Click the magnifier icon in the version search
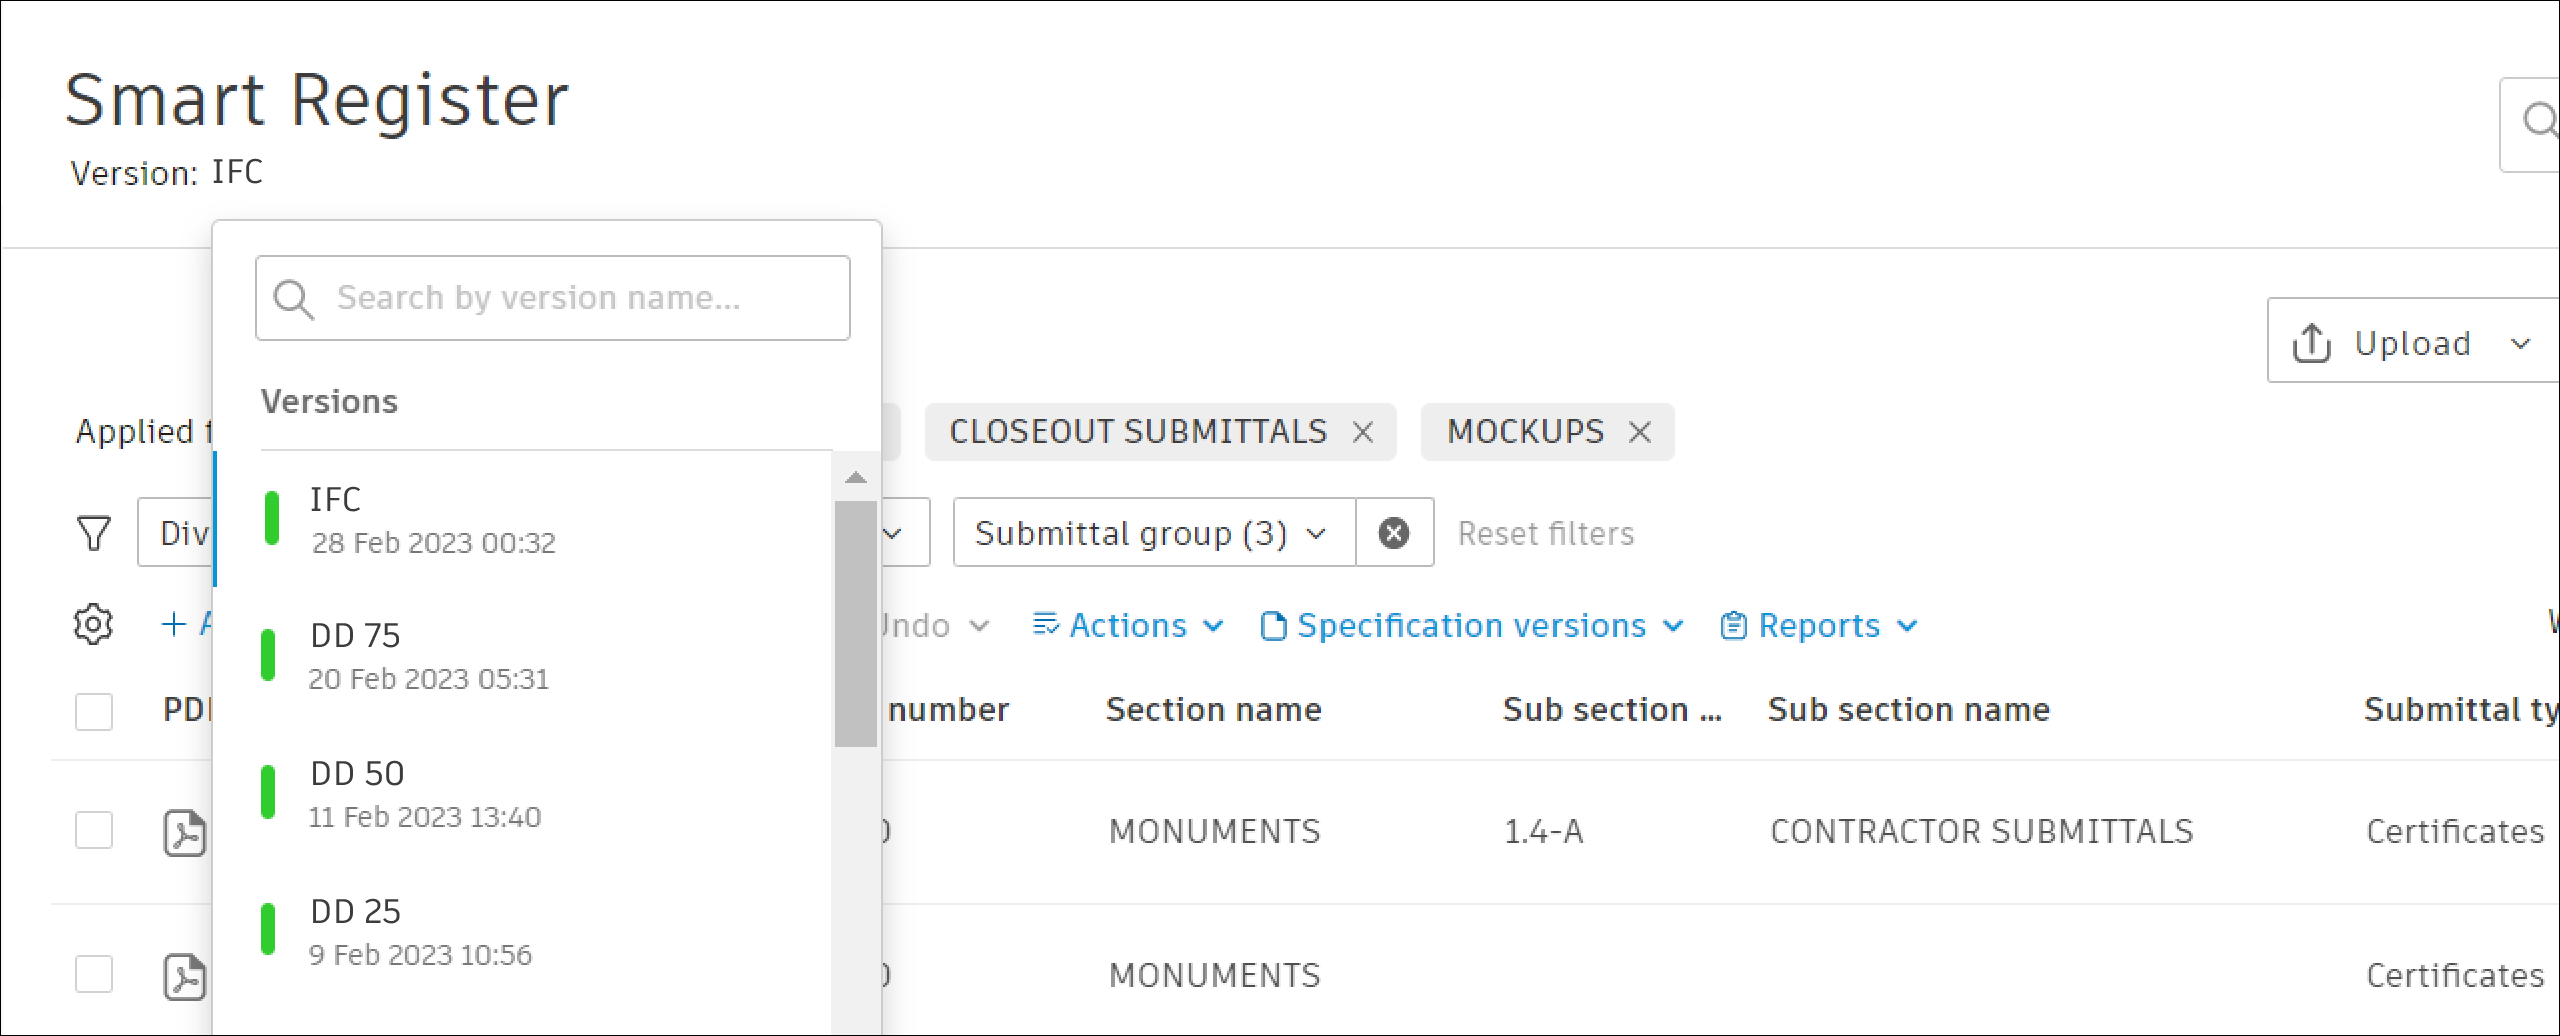2560x1036 pixels. [294, 299]
